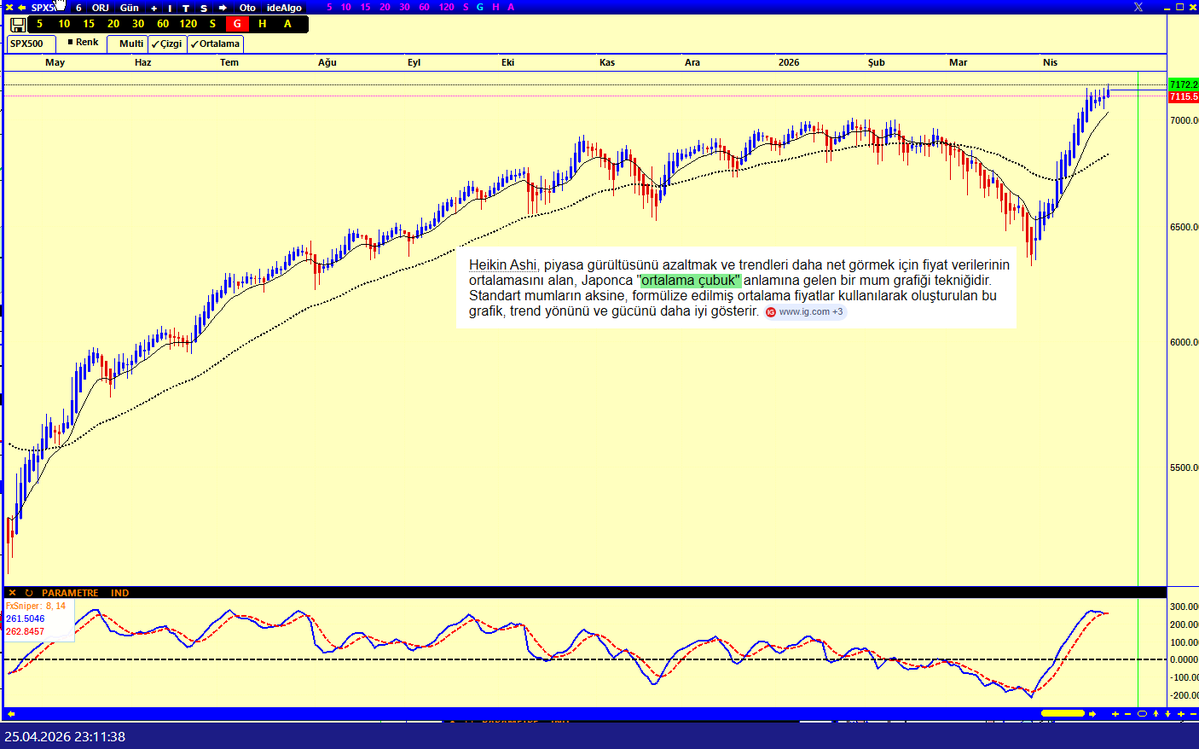Click the red 262.8457 indicator value
Screen dimensions: 1199x749
pyautogui.click(x=25, y=632)
